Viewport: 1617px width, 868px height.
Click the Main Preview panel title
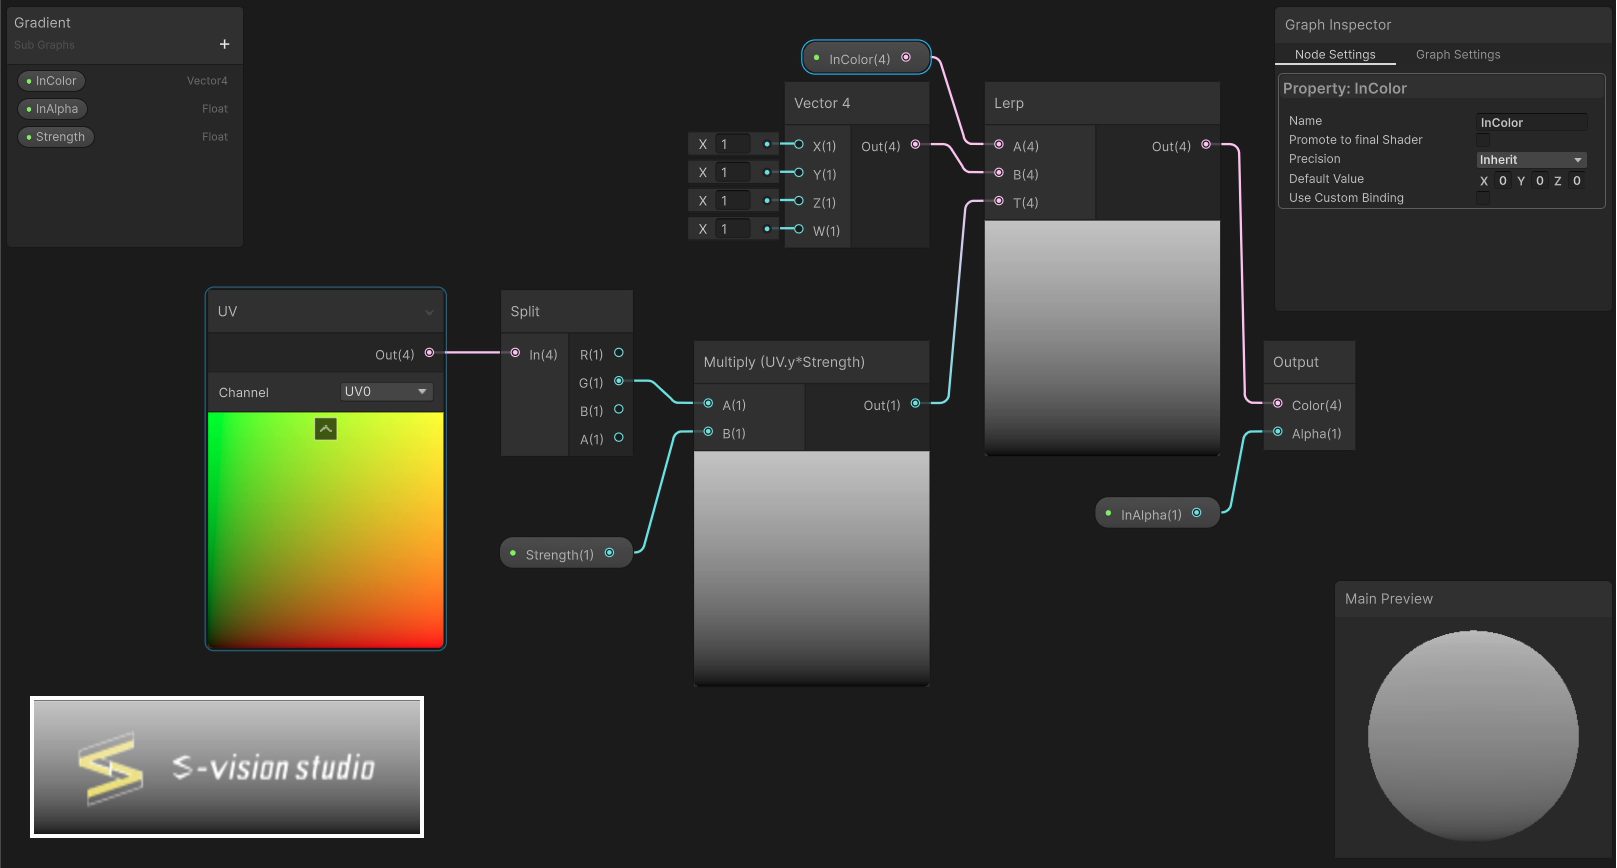[x=1388, y=599]
